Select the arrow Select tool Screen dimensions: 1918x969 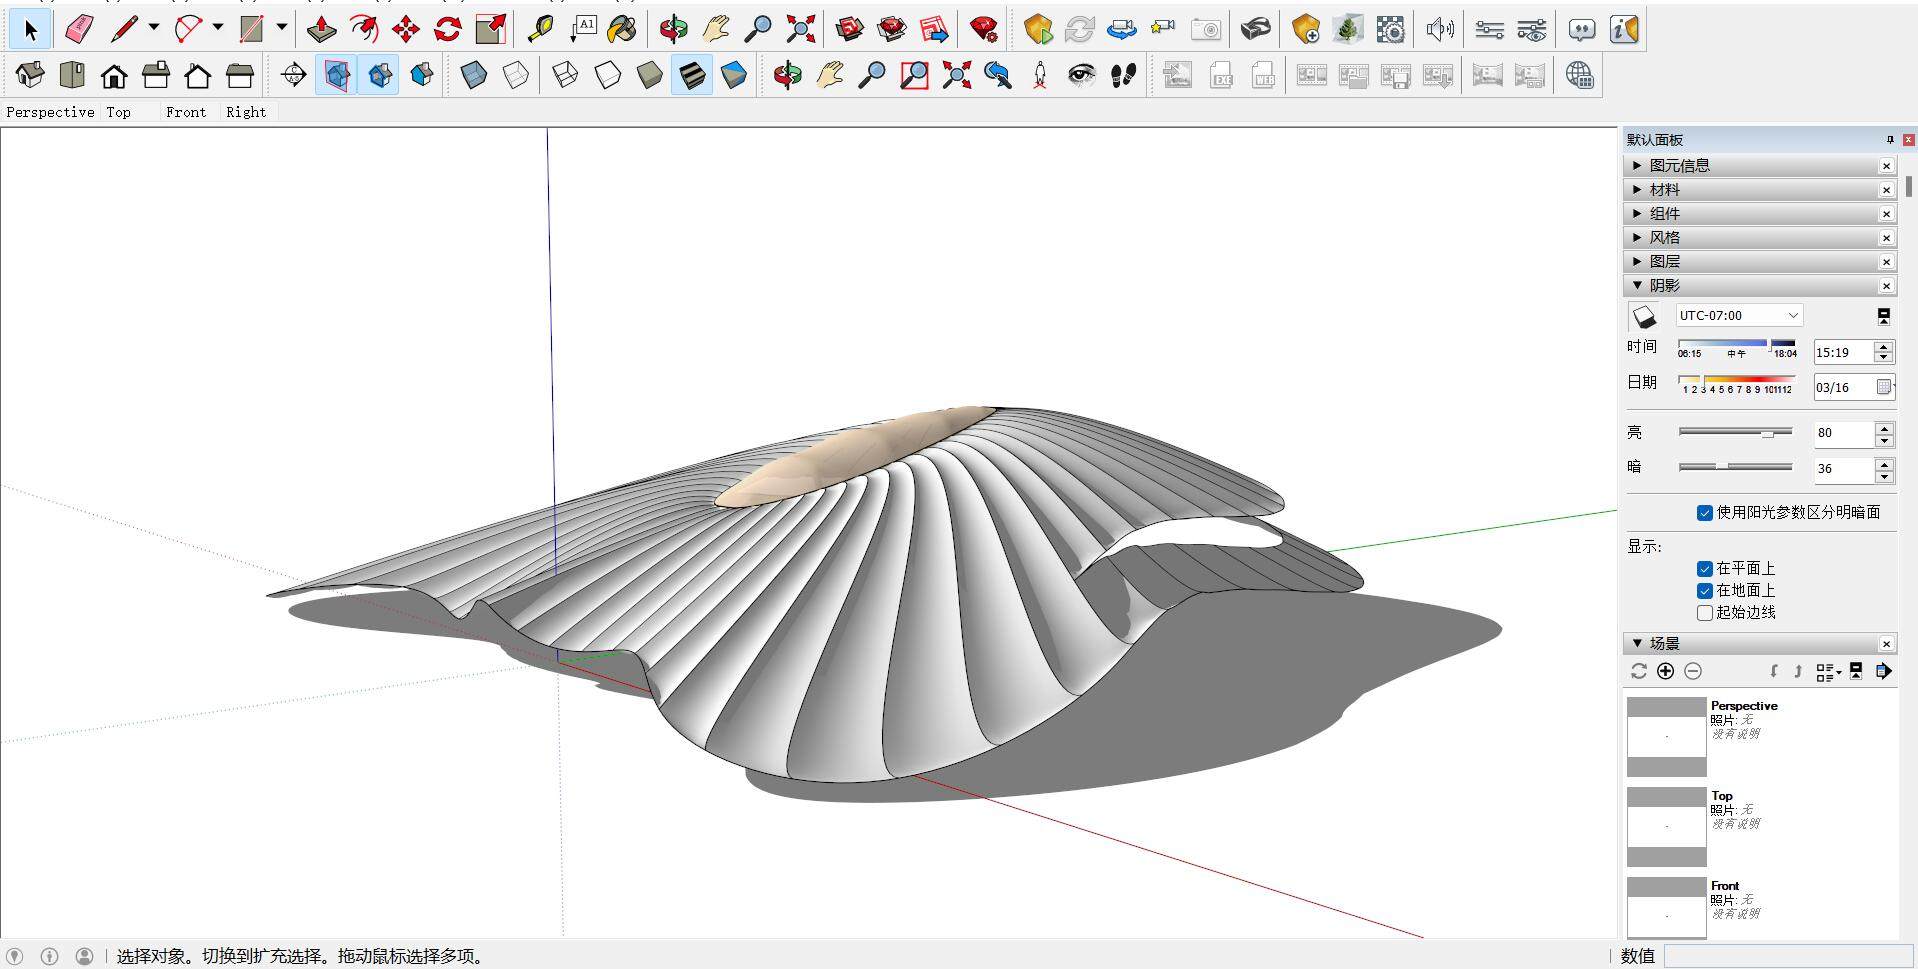30,30
